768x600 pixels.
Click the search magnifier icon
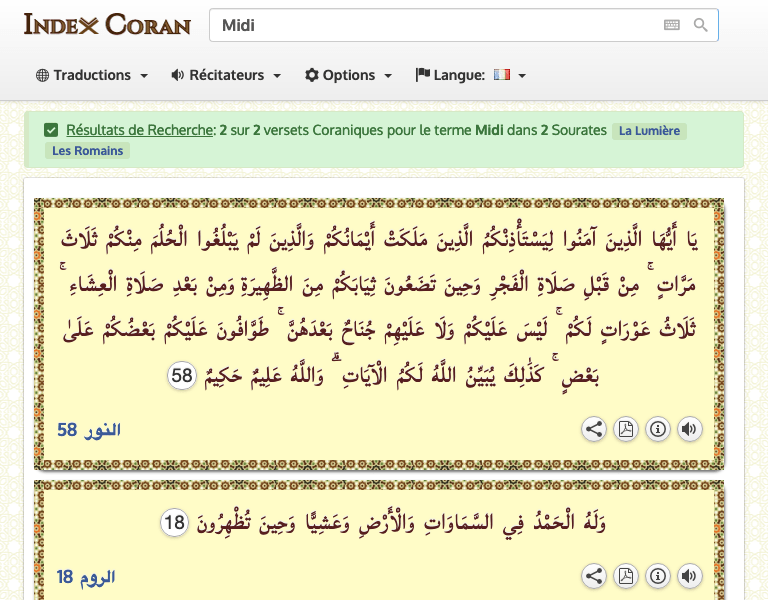coord(701,25)
